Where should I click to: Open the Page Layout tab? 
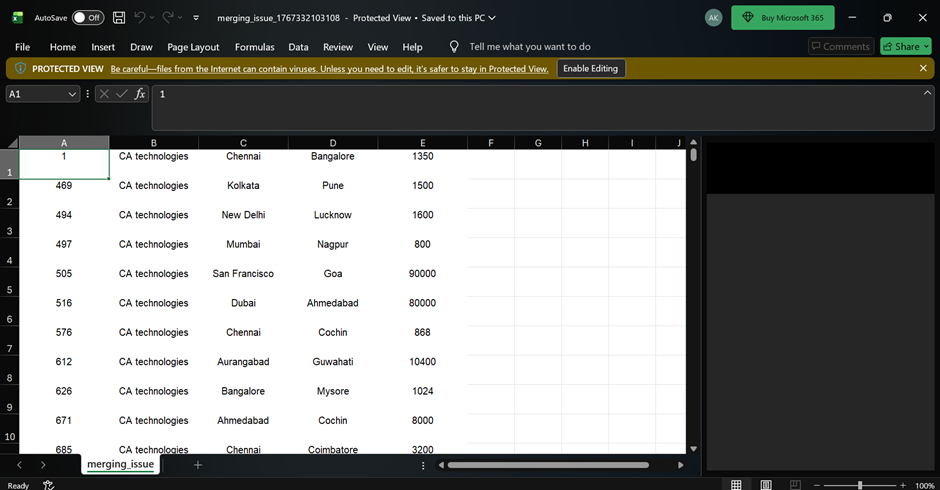[x=193, y=47]
